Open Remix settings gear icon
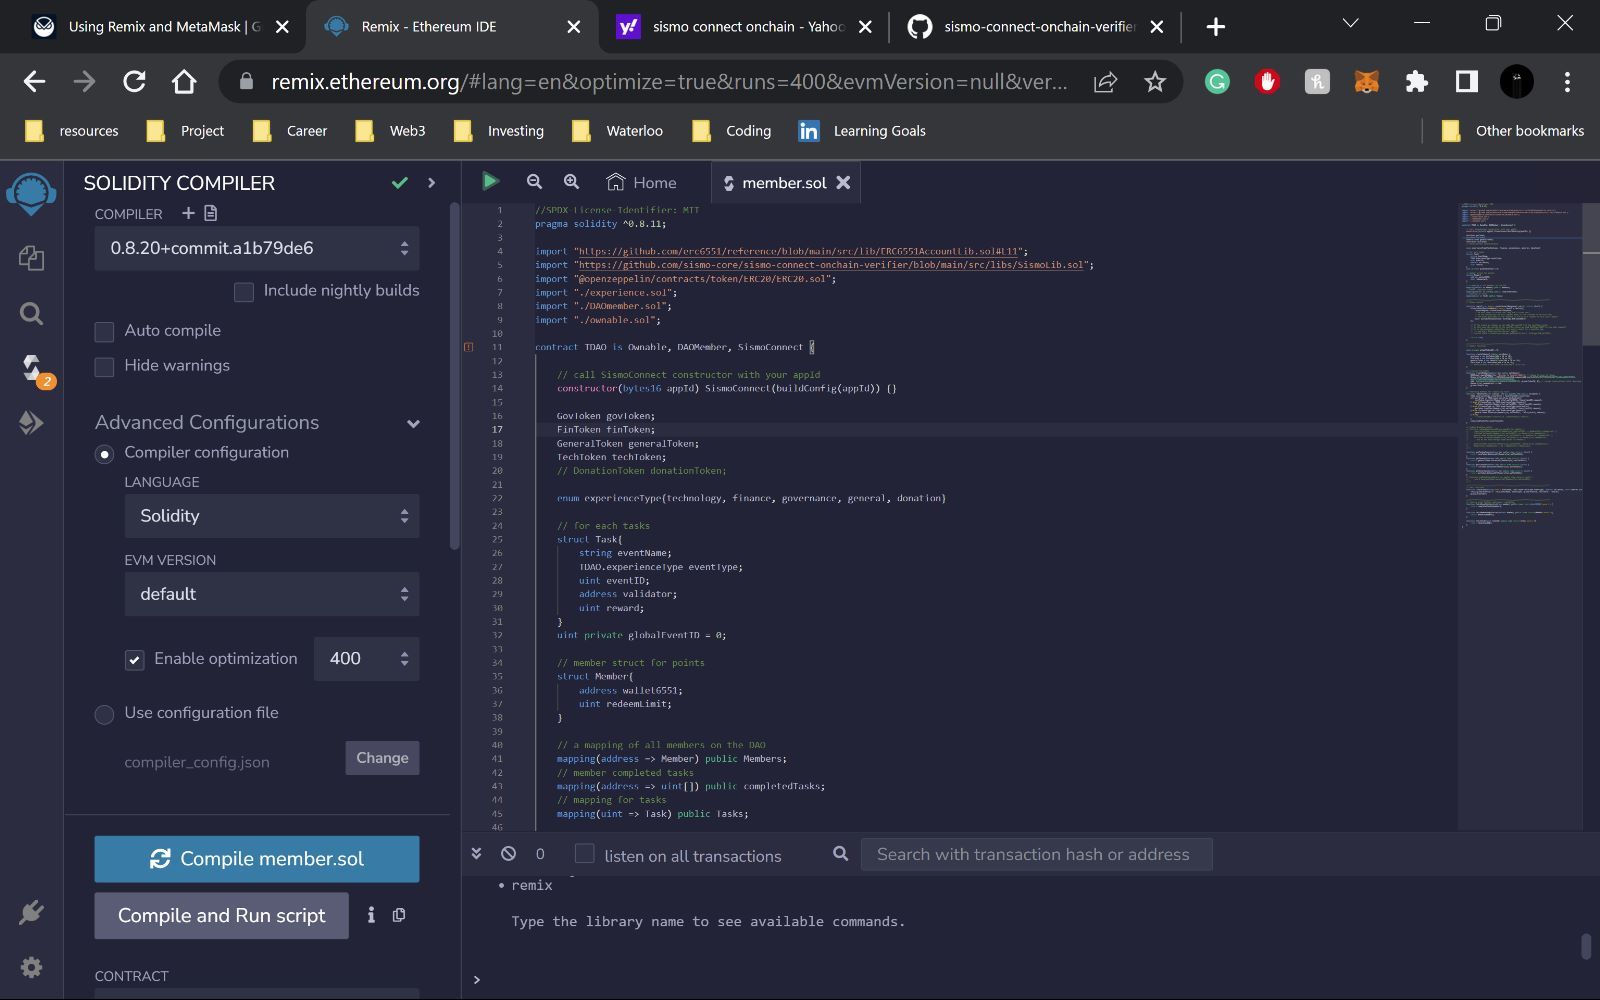 (31, 967)
